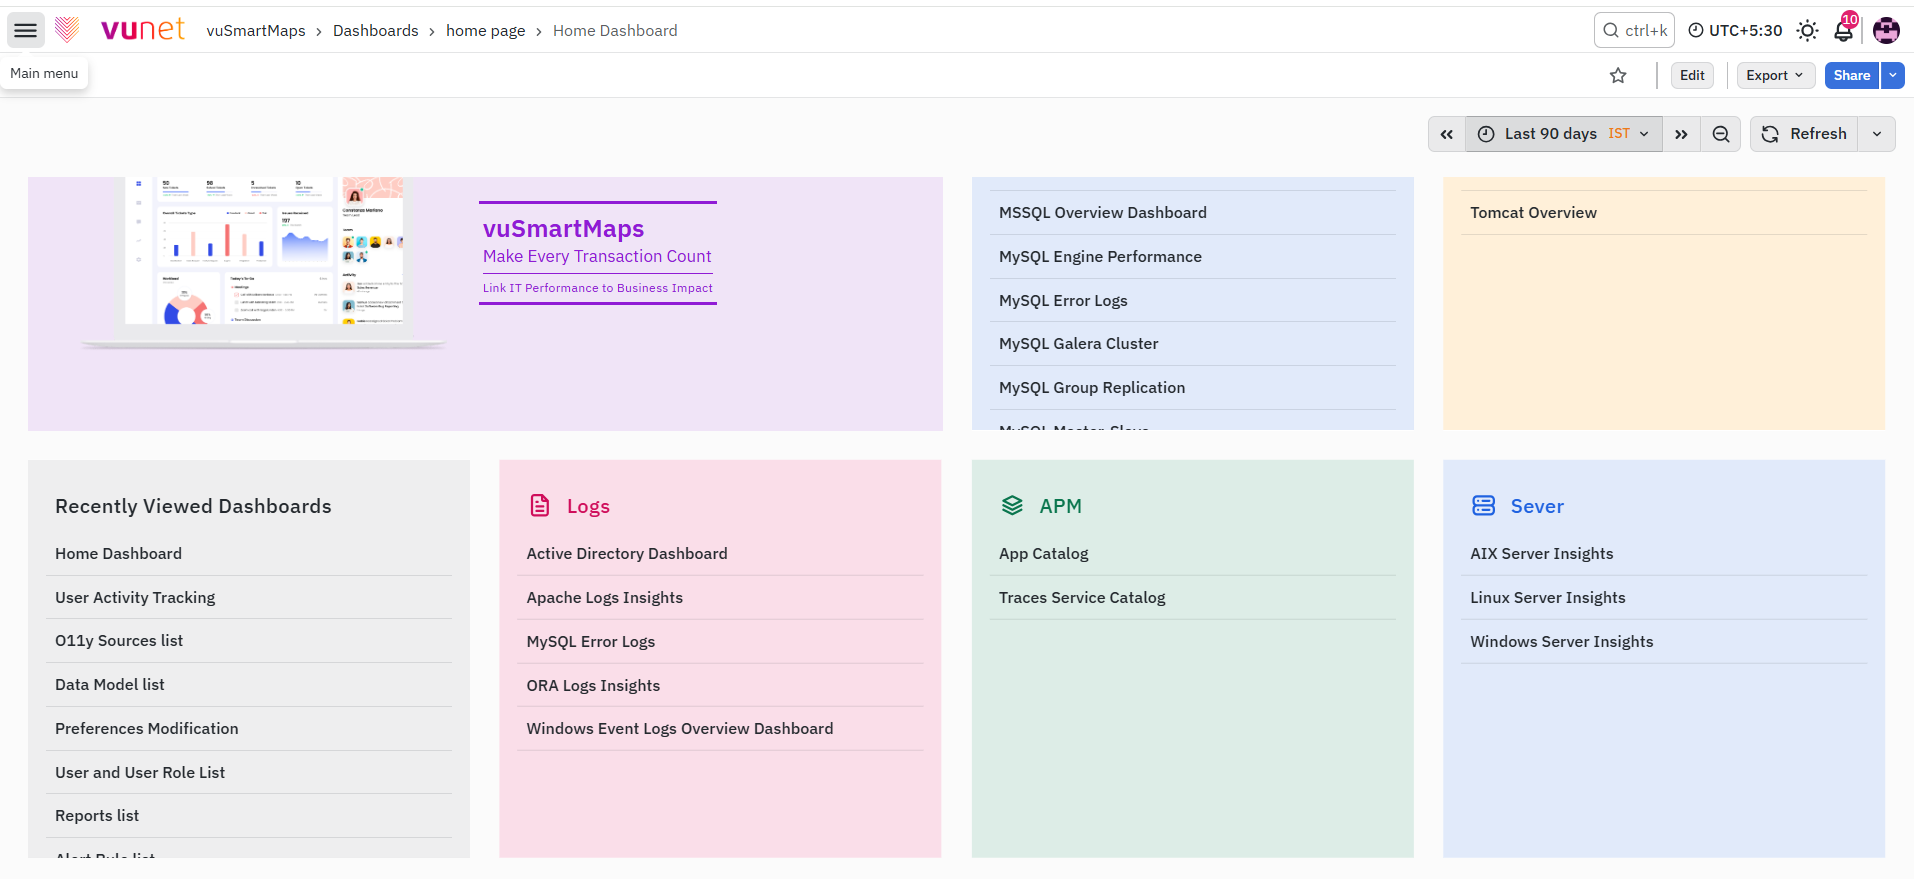This screenshot has width=1914, height=879.
Task: Click the Logs panel heading
Action: pyautogui.click(x=588, y=507)
